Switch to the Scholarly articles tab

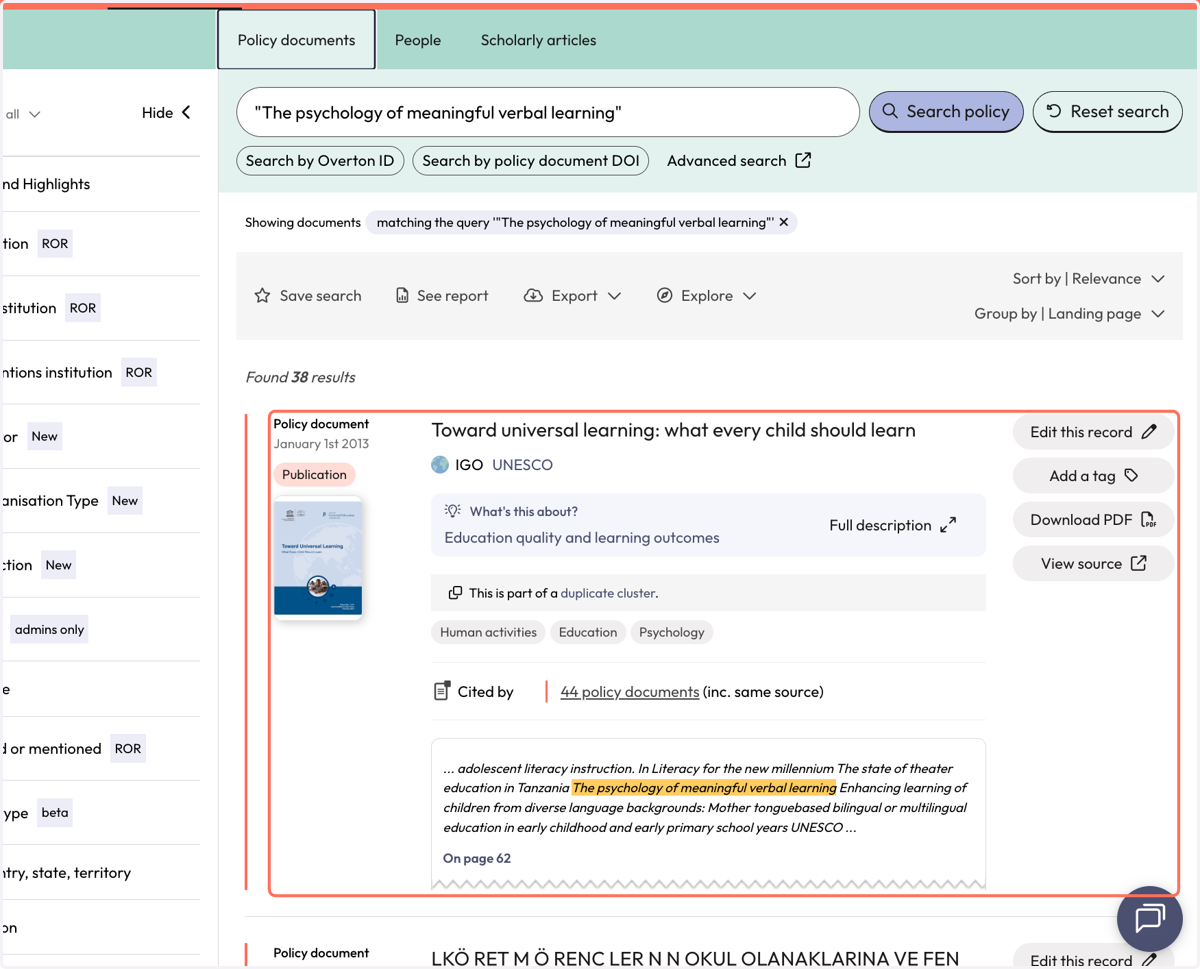[538, 40]
